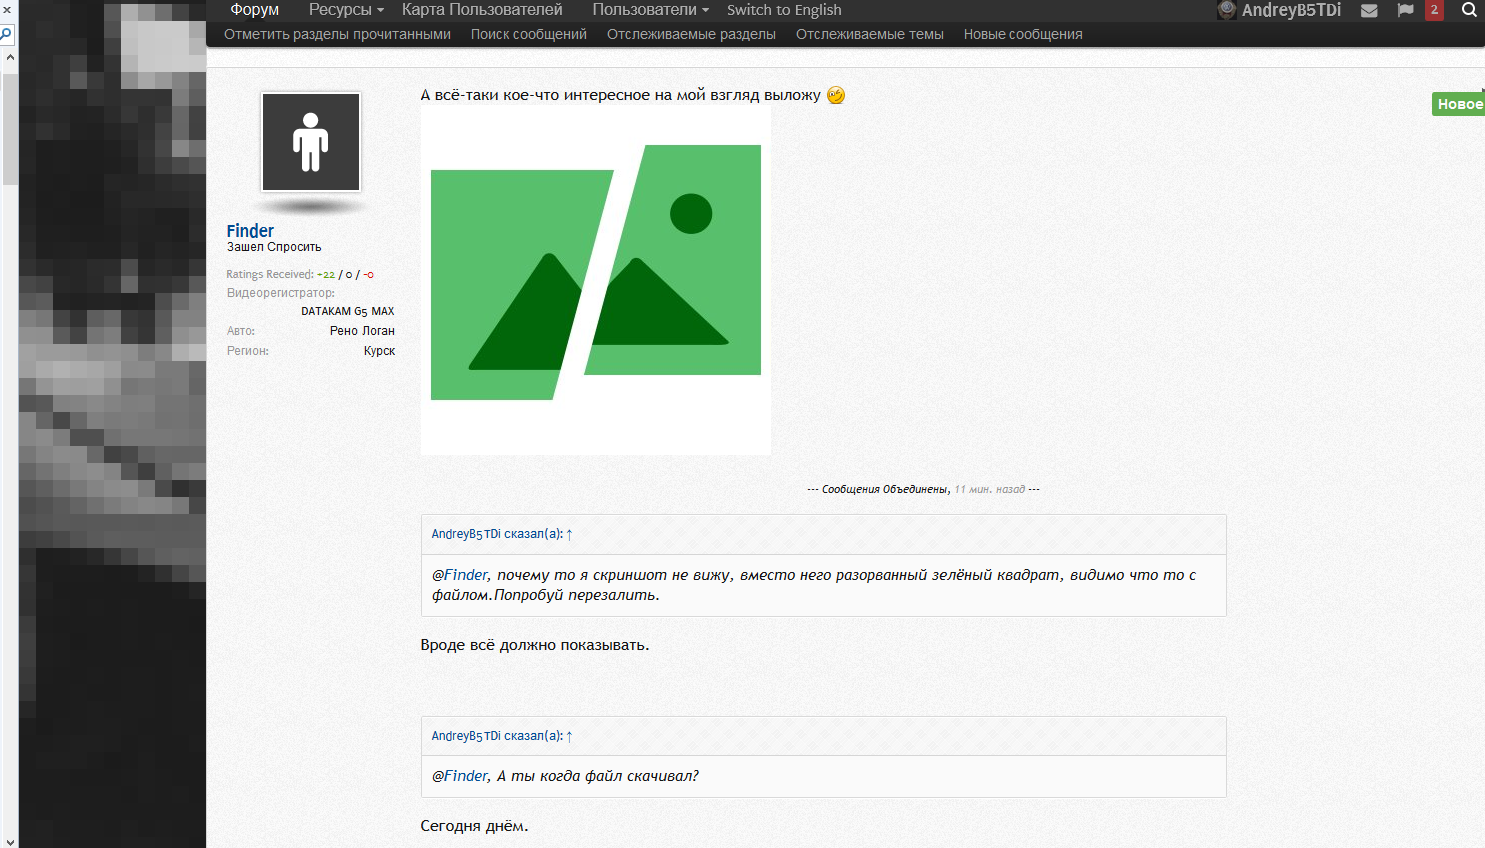Click the up arrow in first quote header

coord(570,535)
